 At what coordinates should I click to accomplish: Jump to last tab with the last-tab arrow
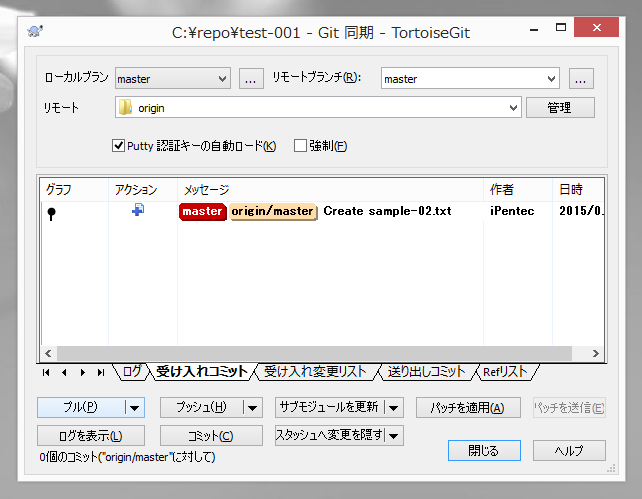pos(101,373)
